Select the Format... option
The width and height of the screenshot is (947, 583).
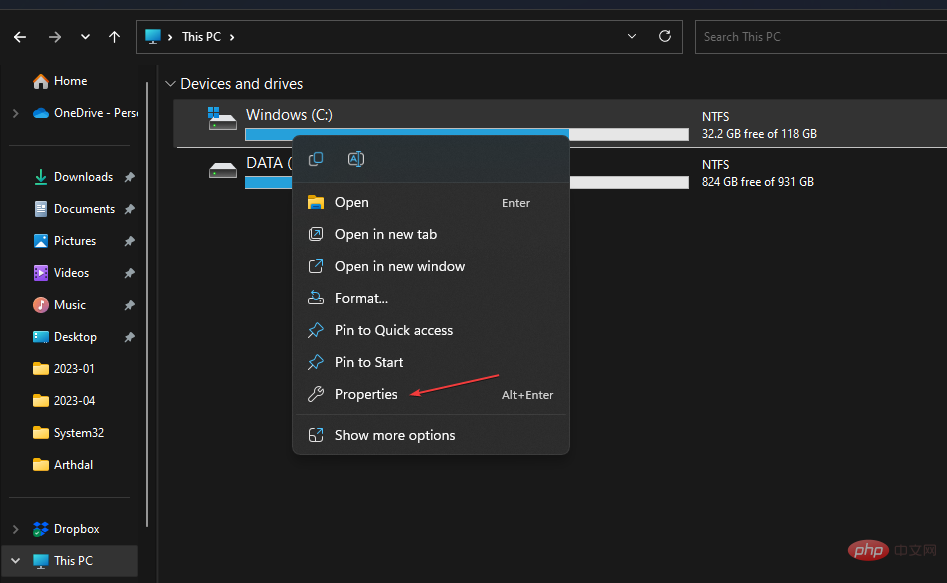(x=363, y=297)
